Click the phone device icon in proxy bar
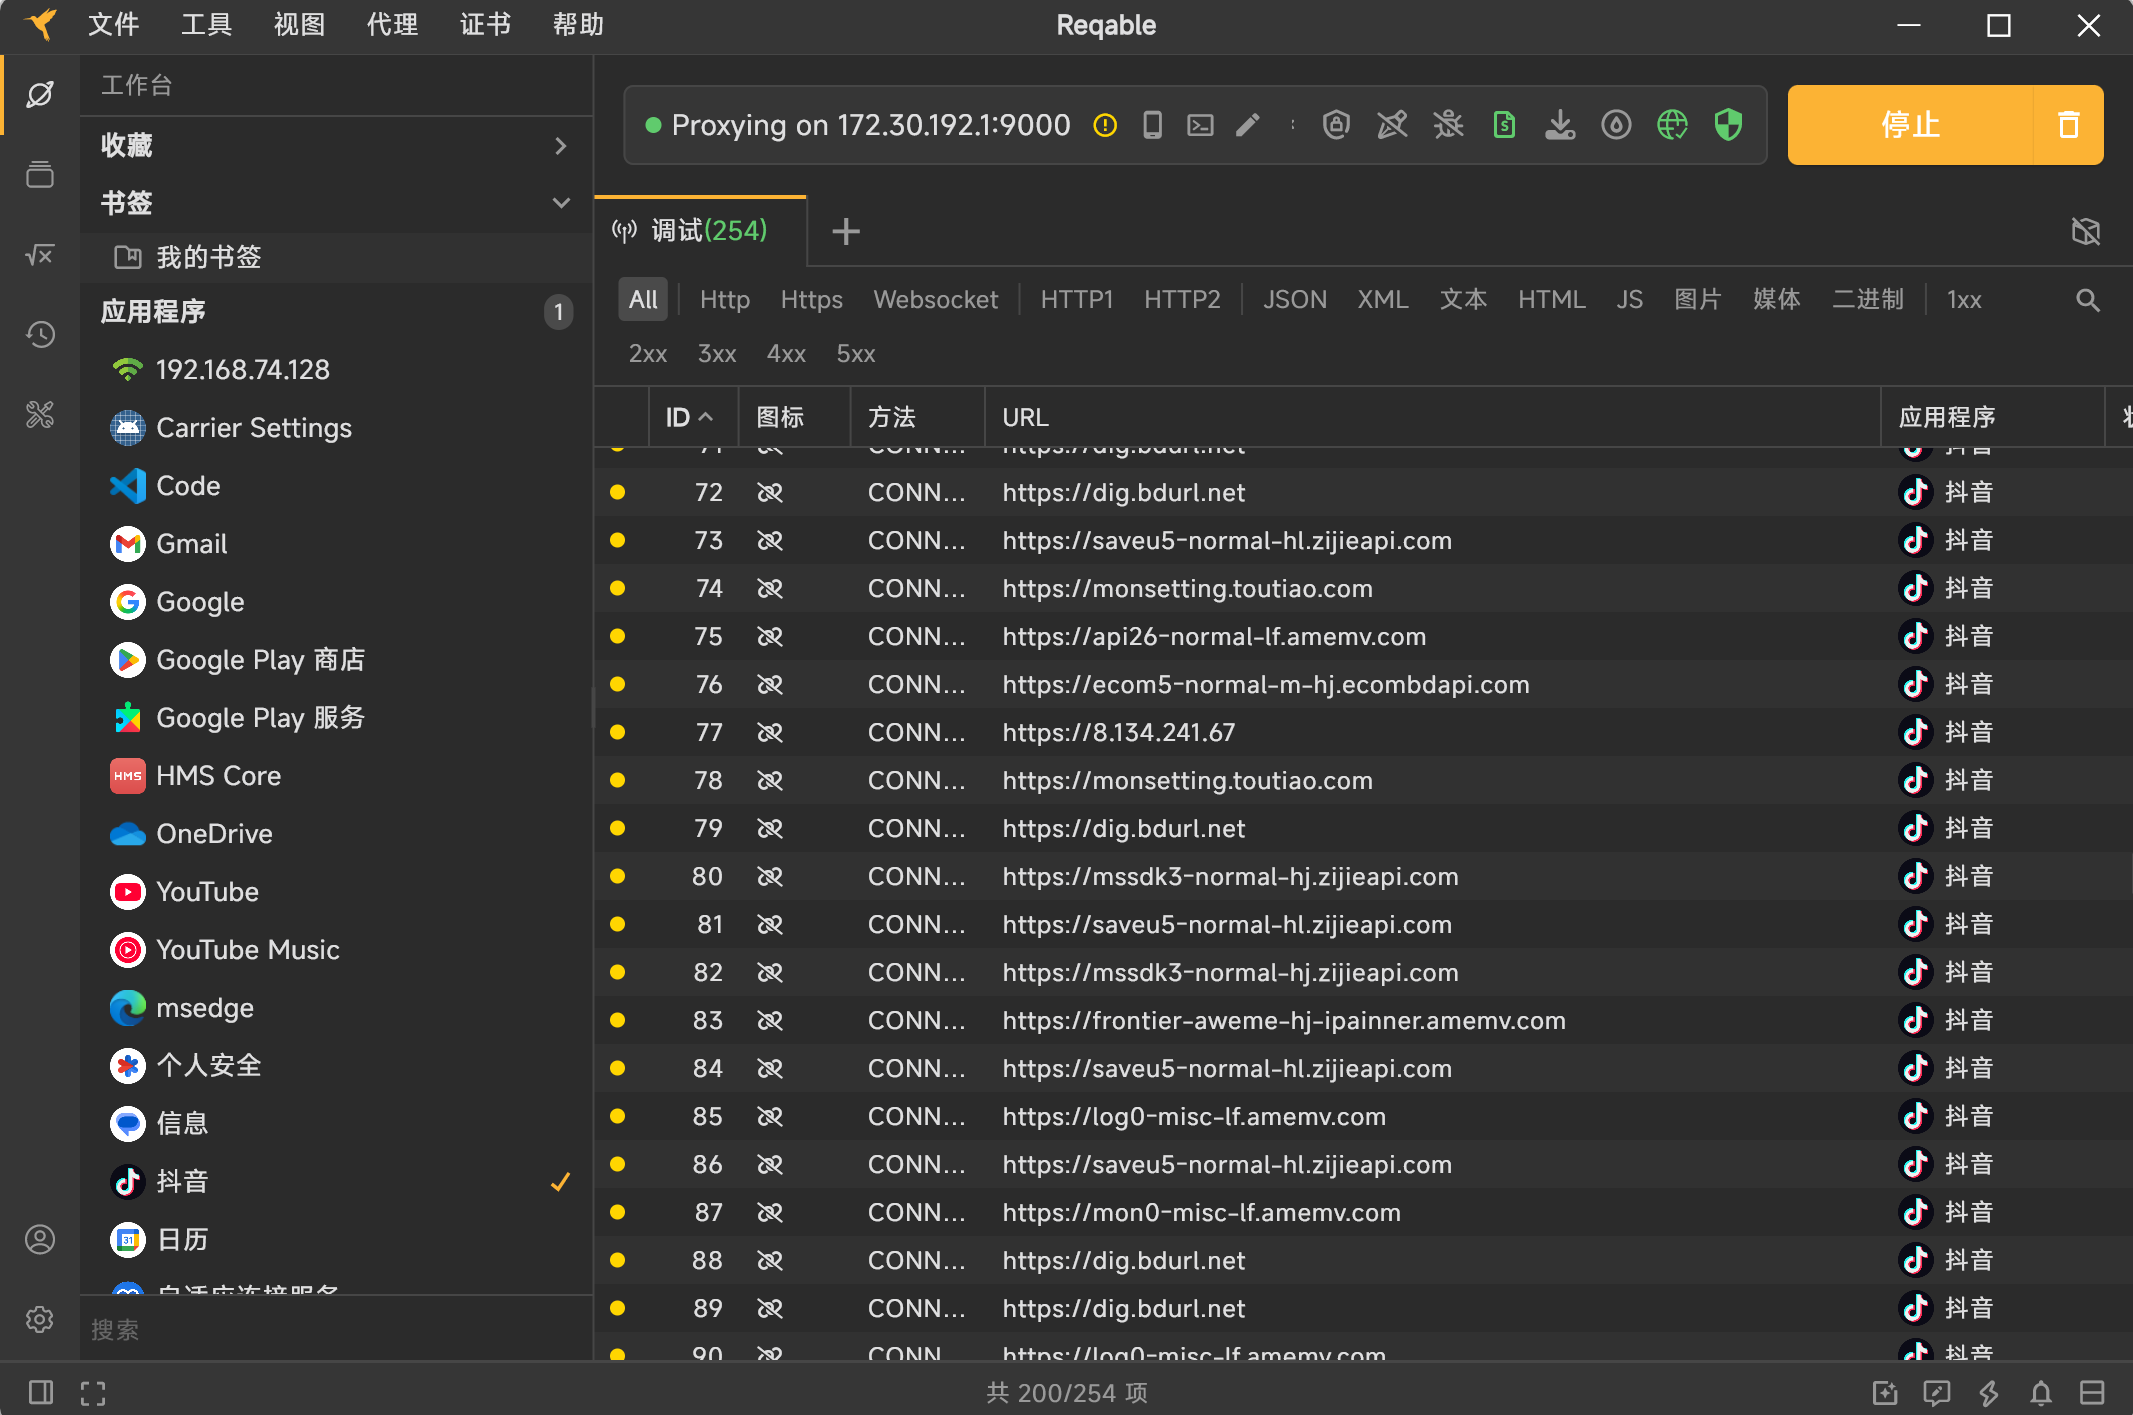Screen dimensions: 2133x1415 (1152, 125)
